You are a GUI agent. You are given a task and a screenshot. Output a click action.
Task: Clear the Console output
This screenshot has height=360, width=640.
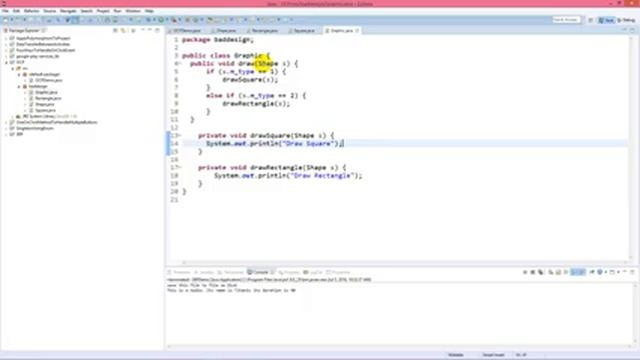click(x=551, y=272)
